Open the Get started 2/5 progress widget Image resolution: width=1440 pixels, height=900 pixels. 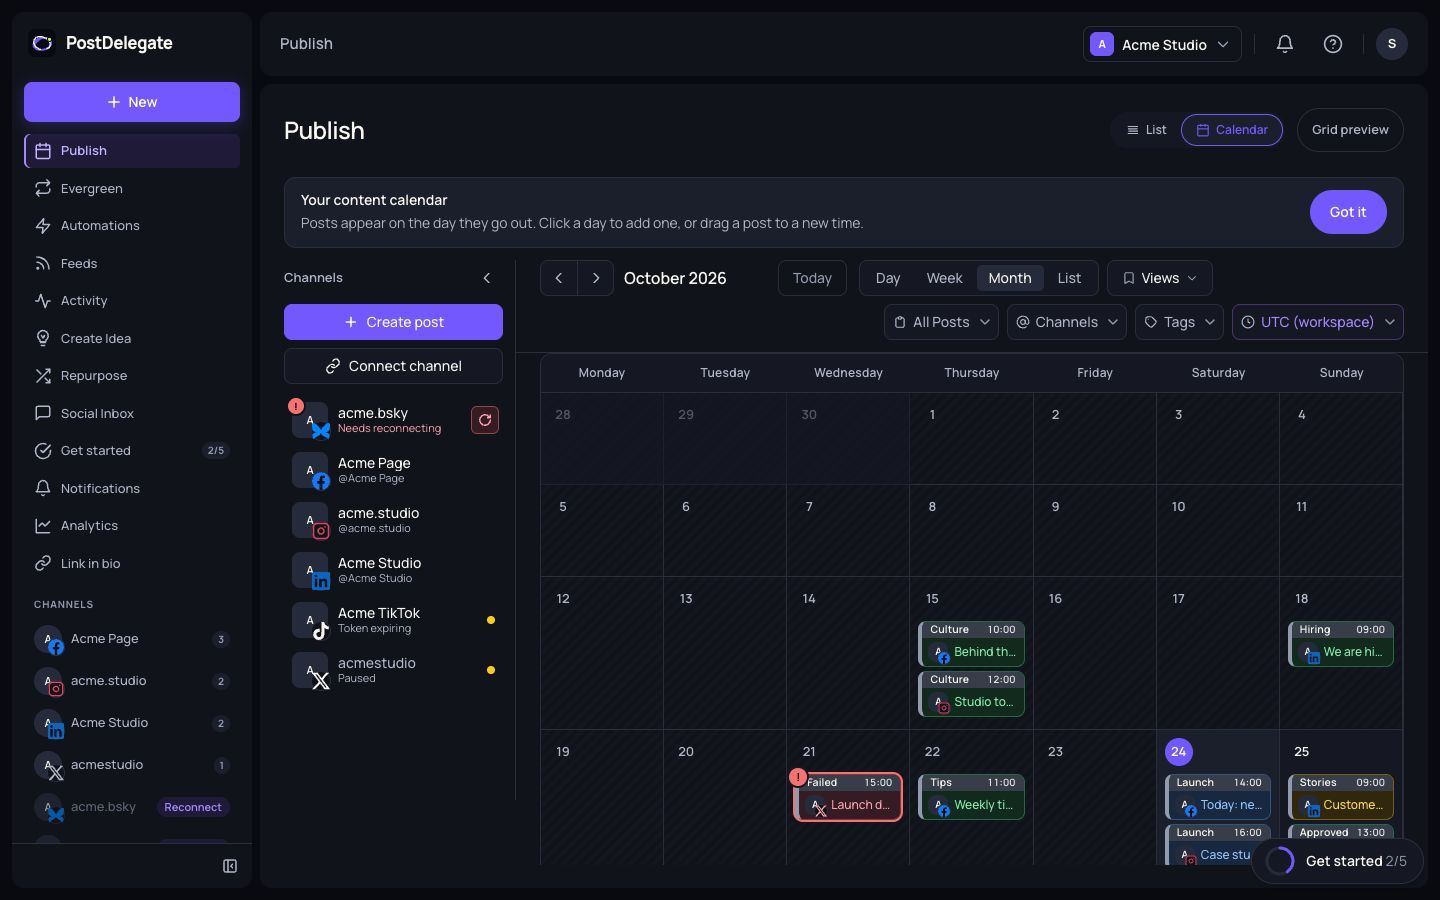pyautogui.click(x=1337, y=861)
